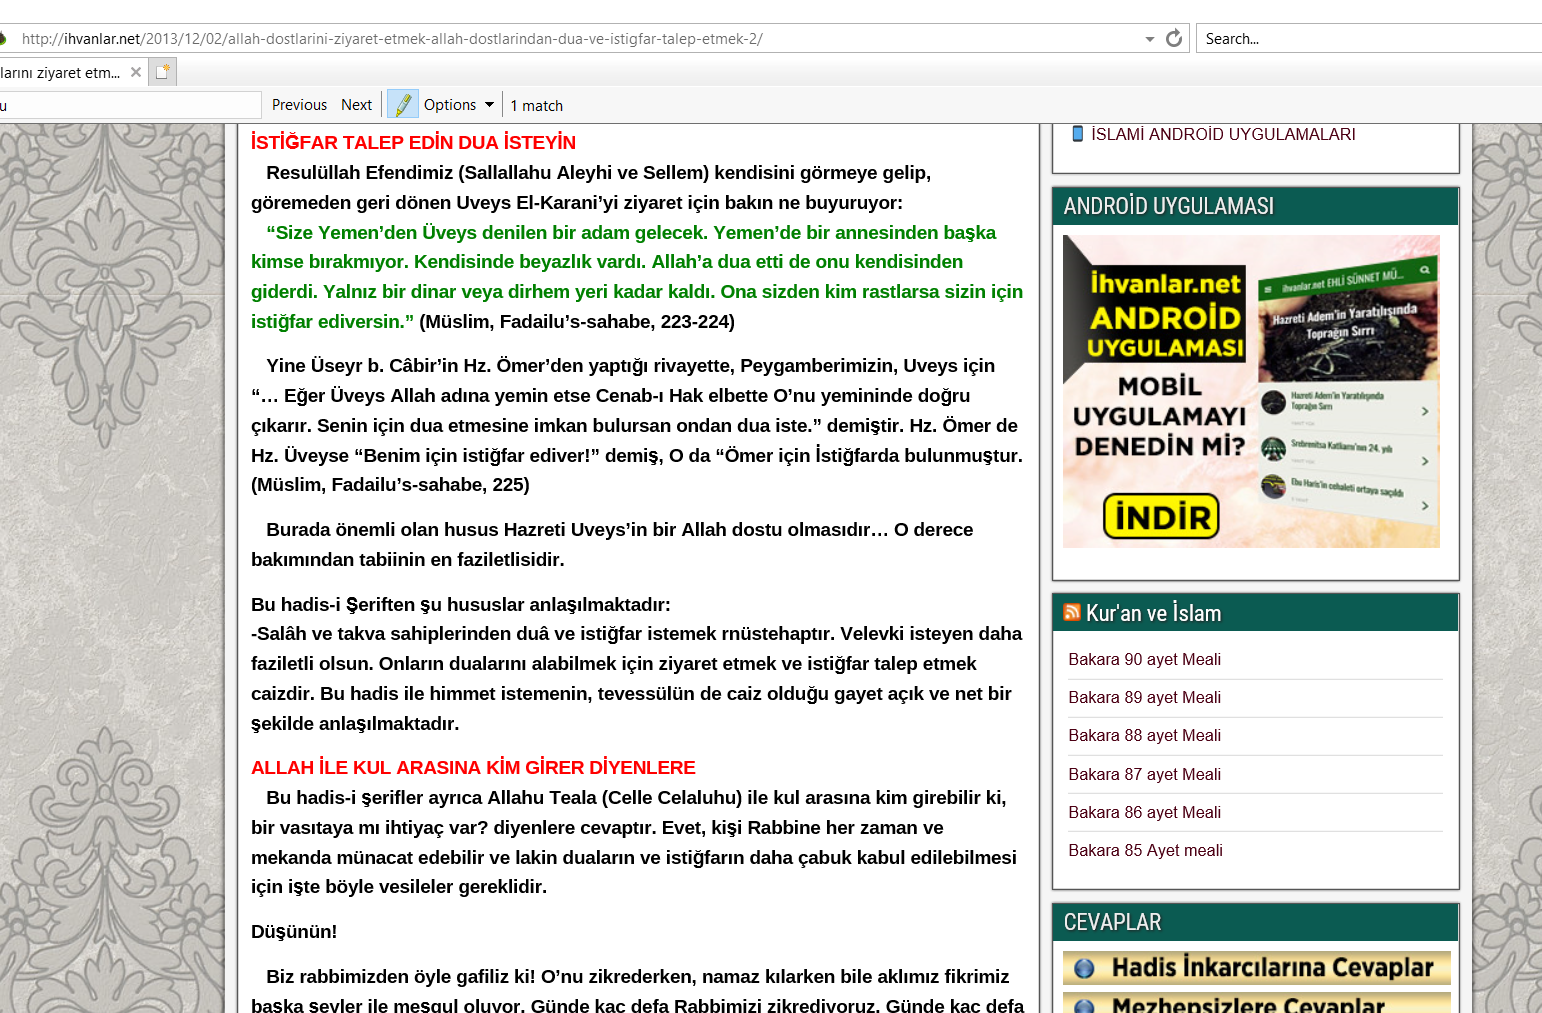Click the page refresh icon
The width and height of the screenshot is (1542, 1013).
click(1174, 38)
